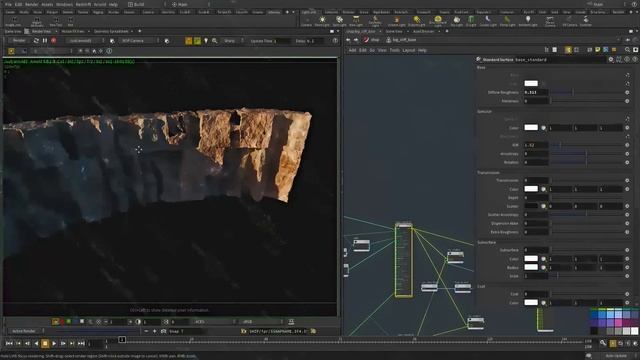Jump to the first frame in playbar
This screenshot has width=640, height=360.
[9, 344]
